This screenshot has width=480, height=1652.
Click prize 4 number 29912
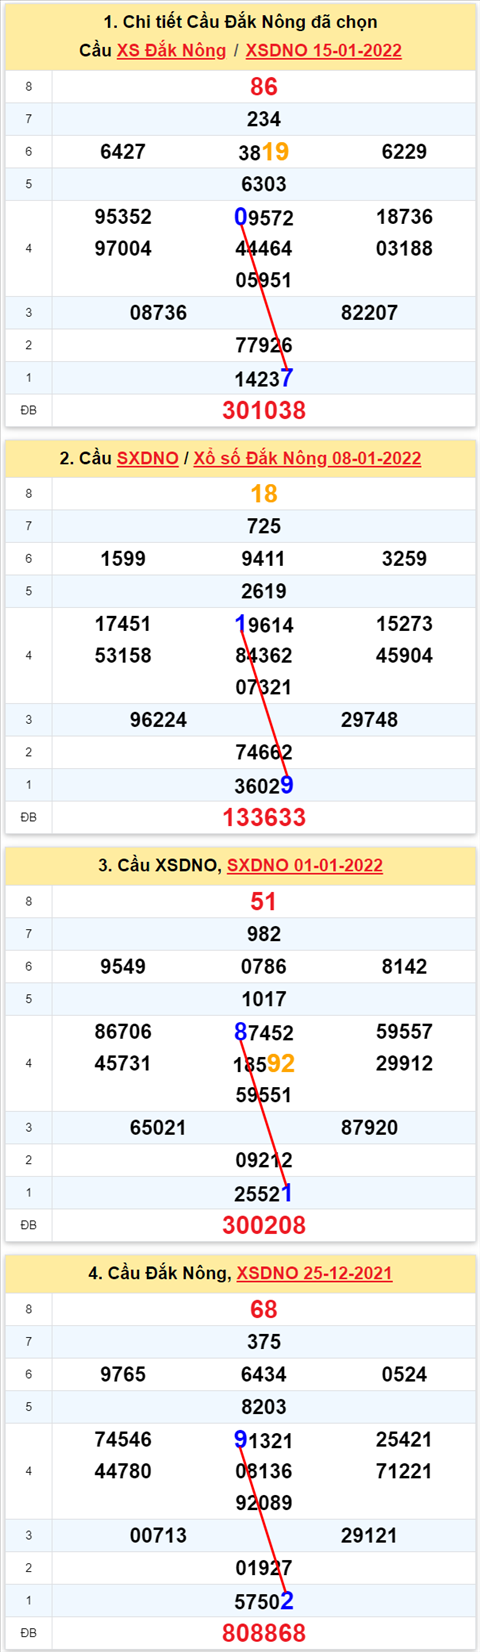click(x=404, y=1063)
